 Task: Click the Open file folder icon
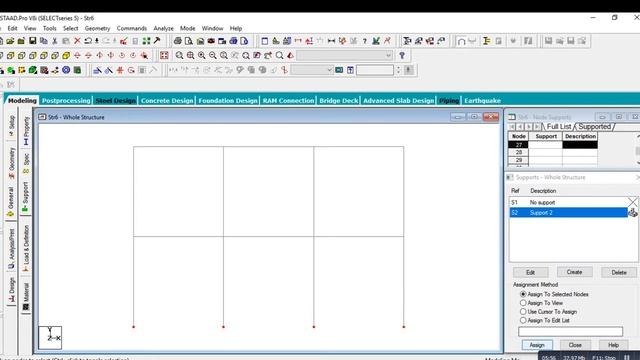coord(10,41)
